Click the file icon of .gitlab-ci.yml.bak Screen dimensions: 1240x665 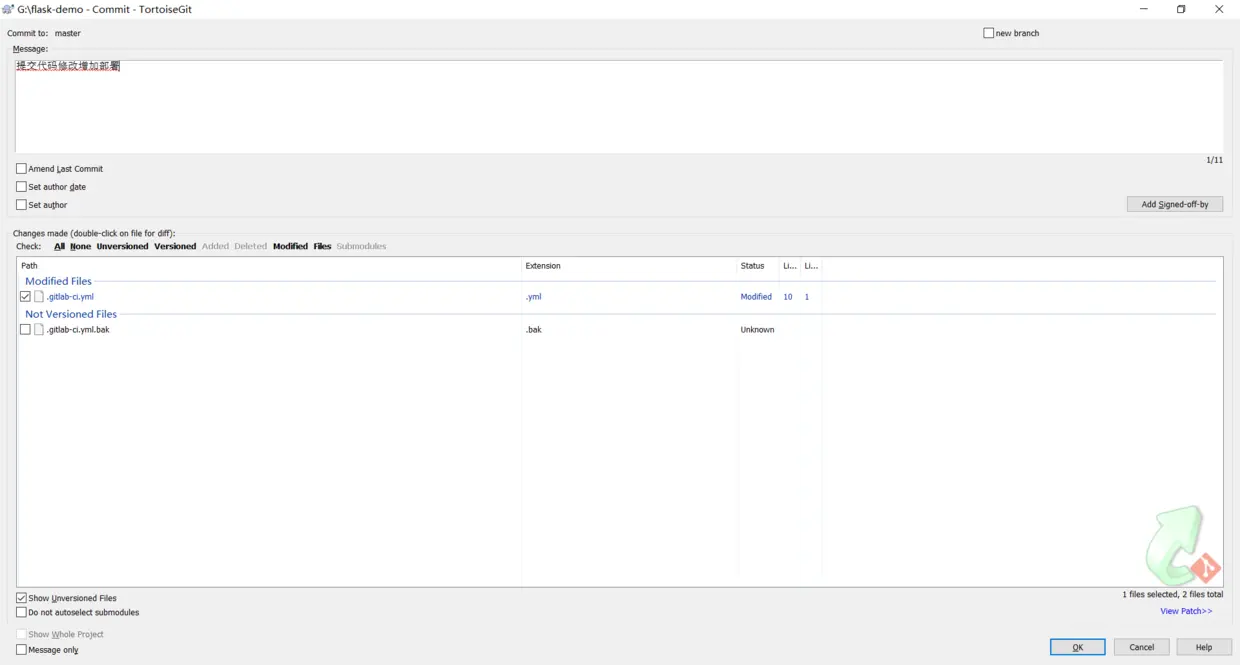click(x=39, y=330)
